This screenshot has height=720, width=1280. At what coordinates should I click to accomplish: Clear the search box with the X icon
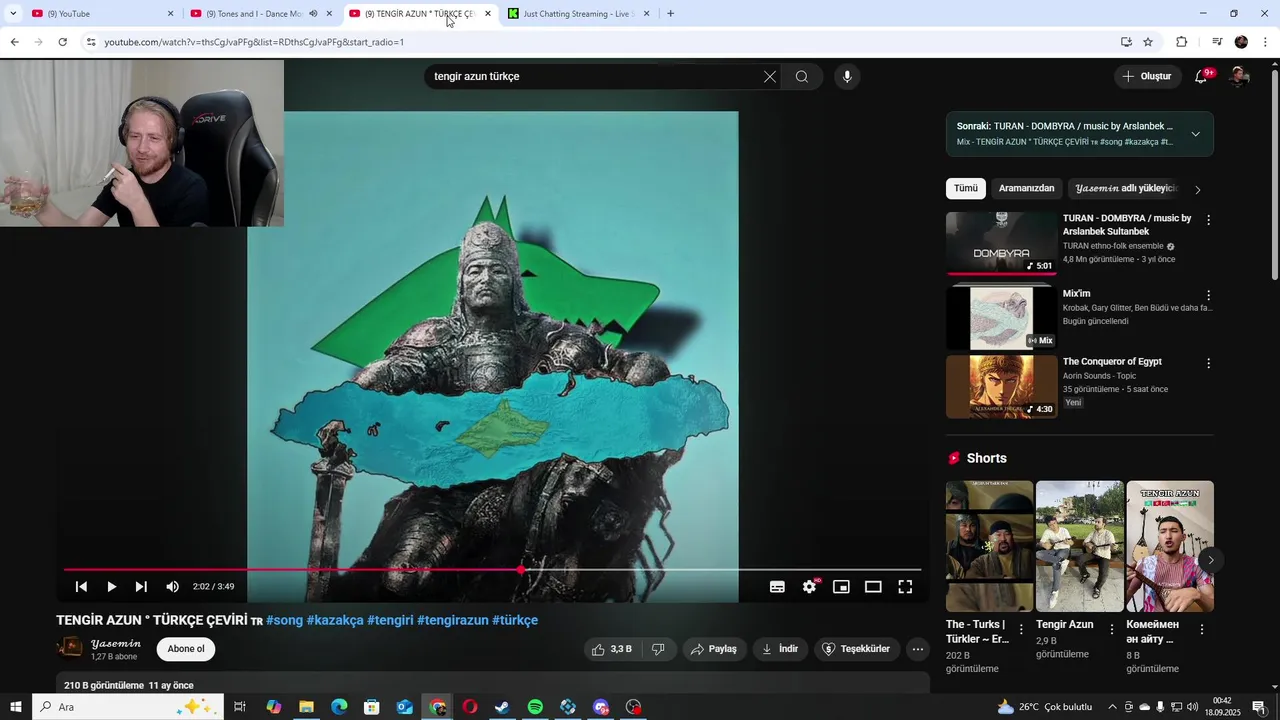(x=770, y=77)
